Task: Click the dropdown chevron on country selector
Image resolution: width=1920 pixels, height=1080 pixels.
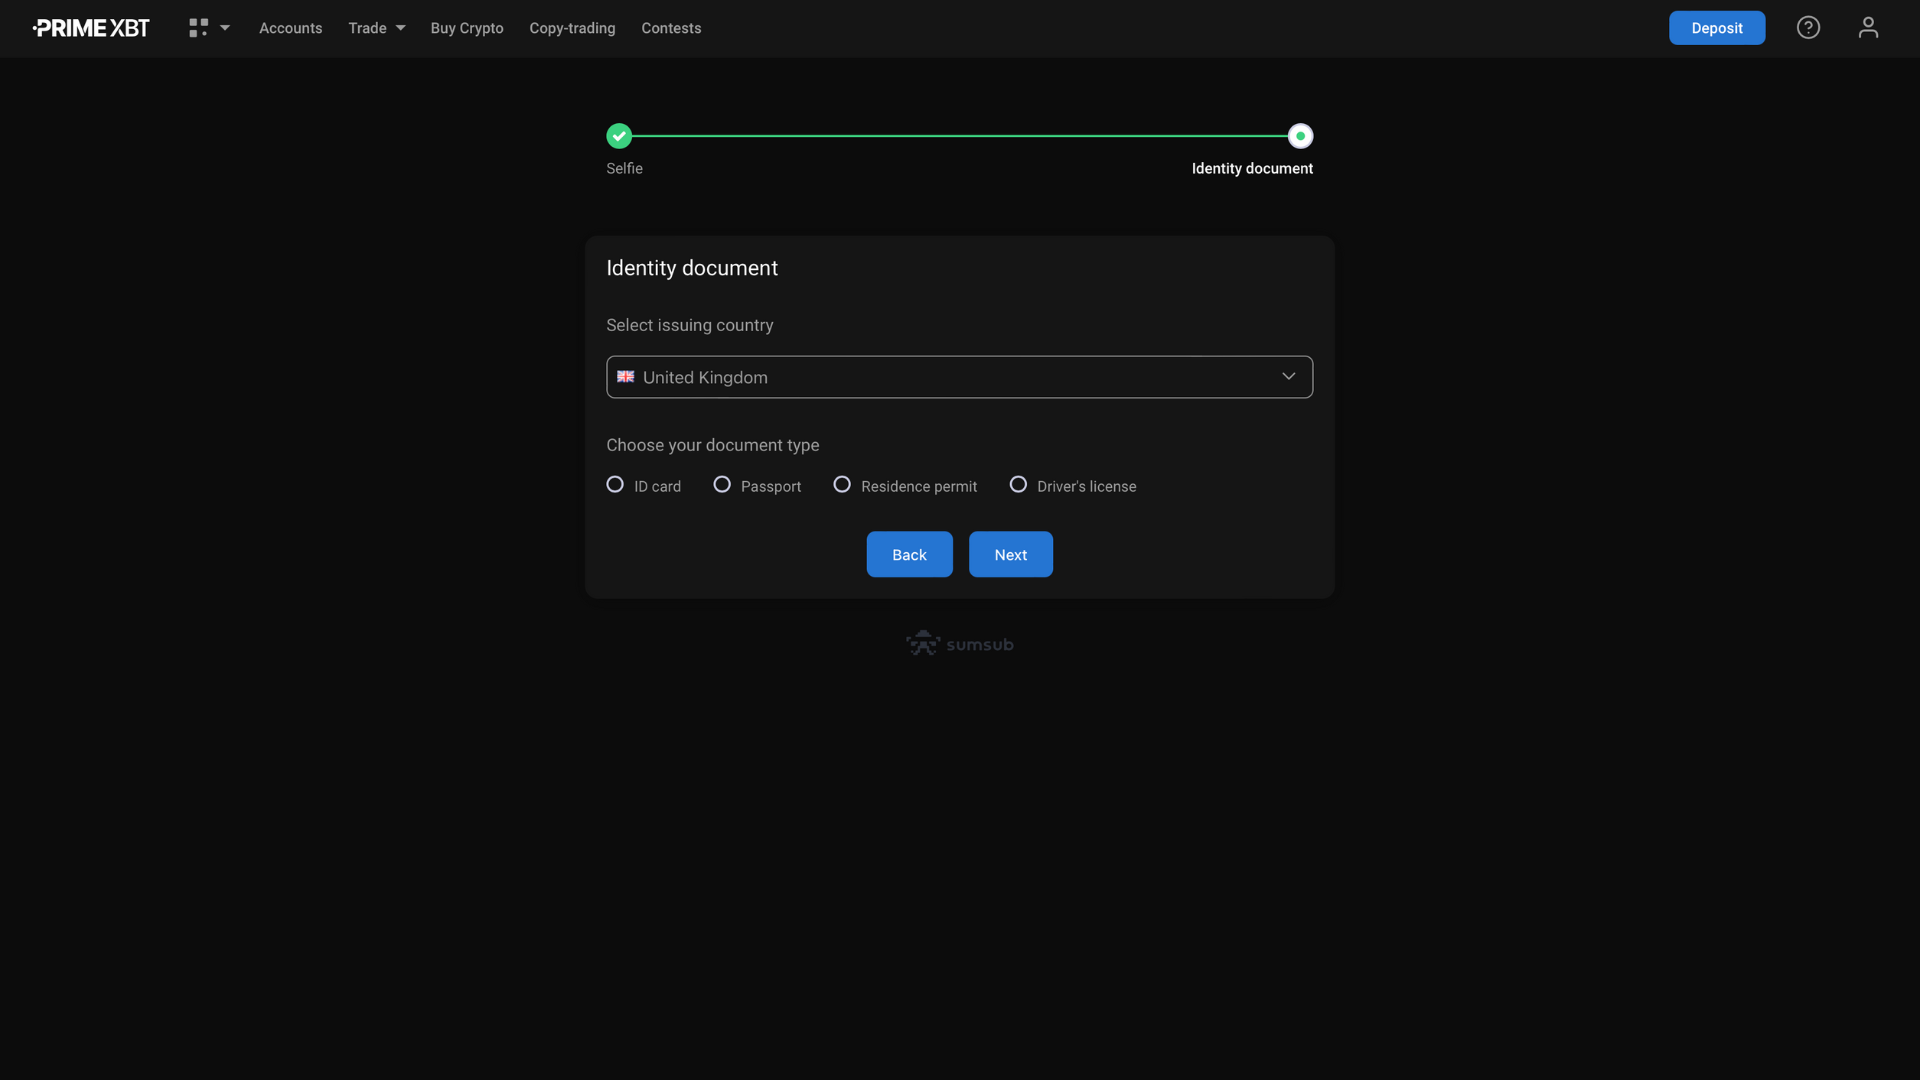Action: (x=1288, y=376)
